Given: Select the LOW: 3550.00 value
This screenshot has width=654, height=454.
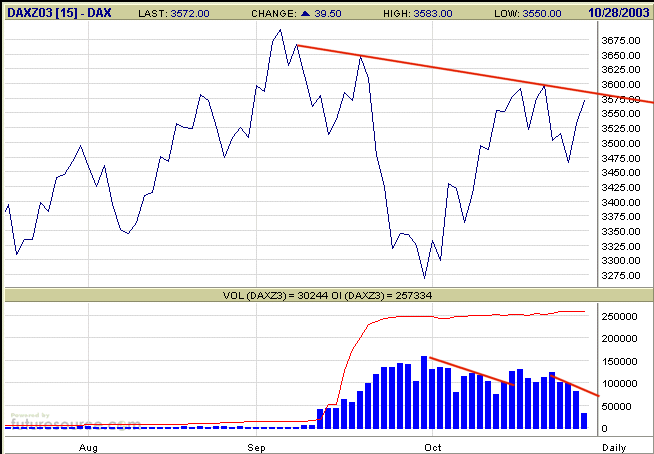Looking at the screenshot, I should tap(528, 13).
